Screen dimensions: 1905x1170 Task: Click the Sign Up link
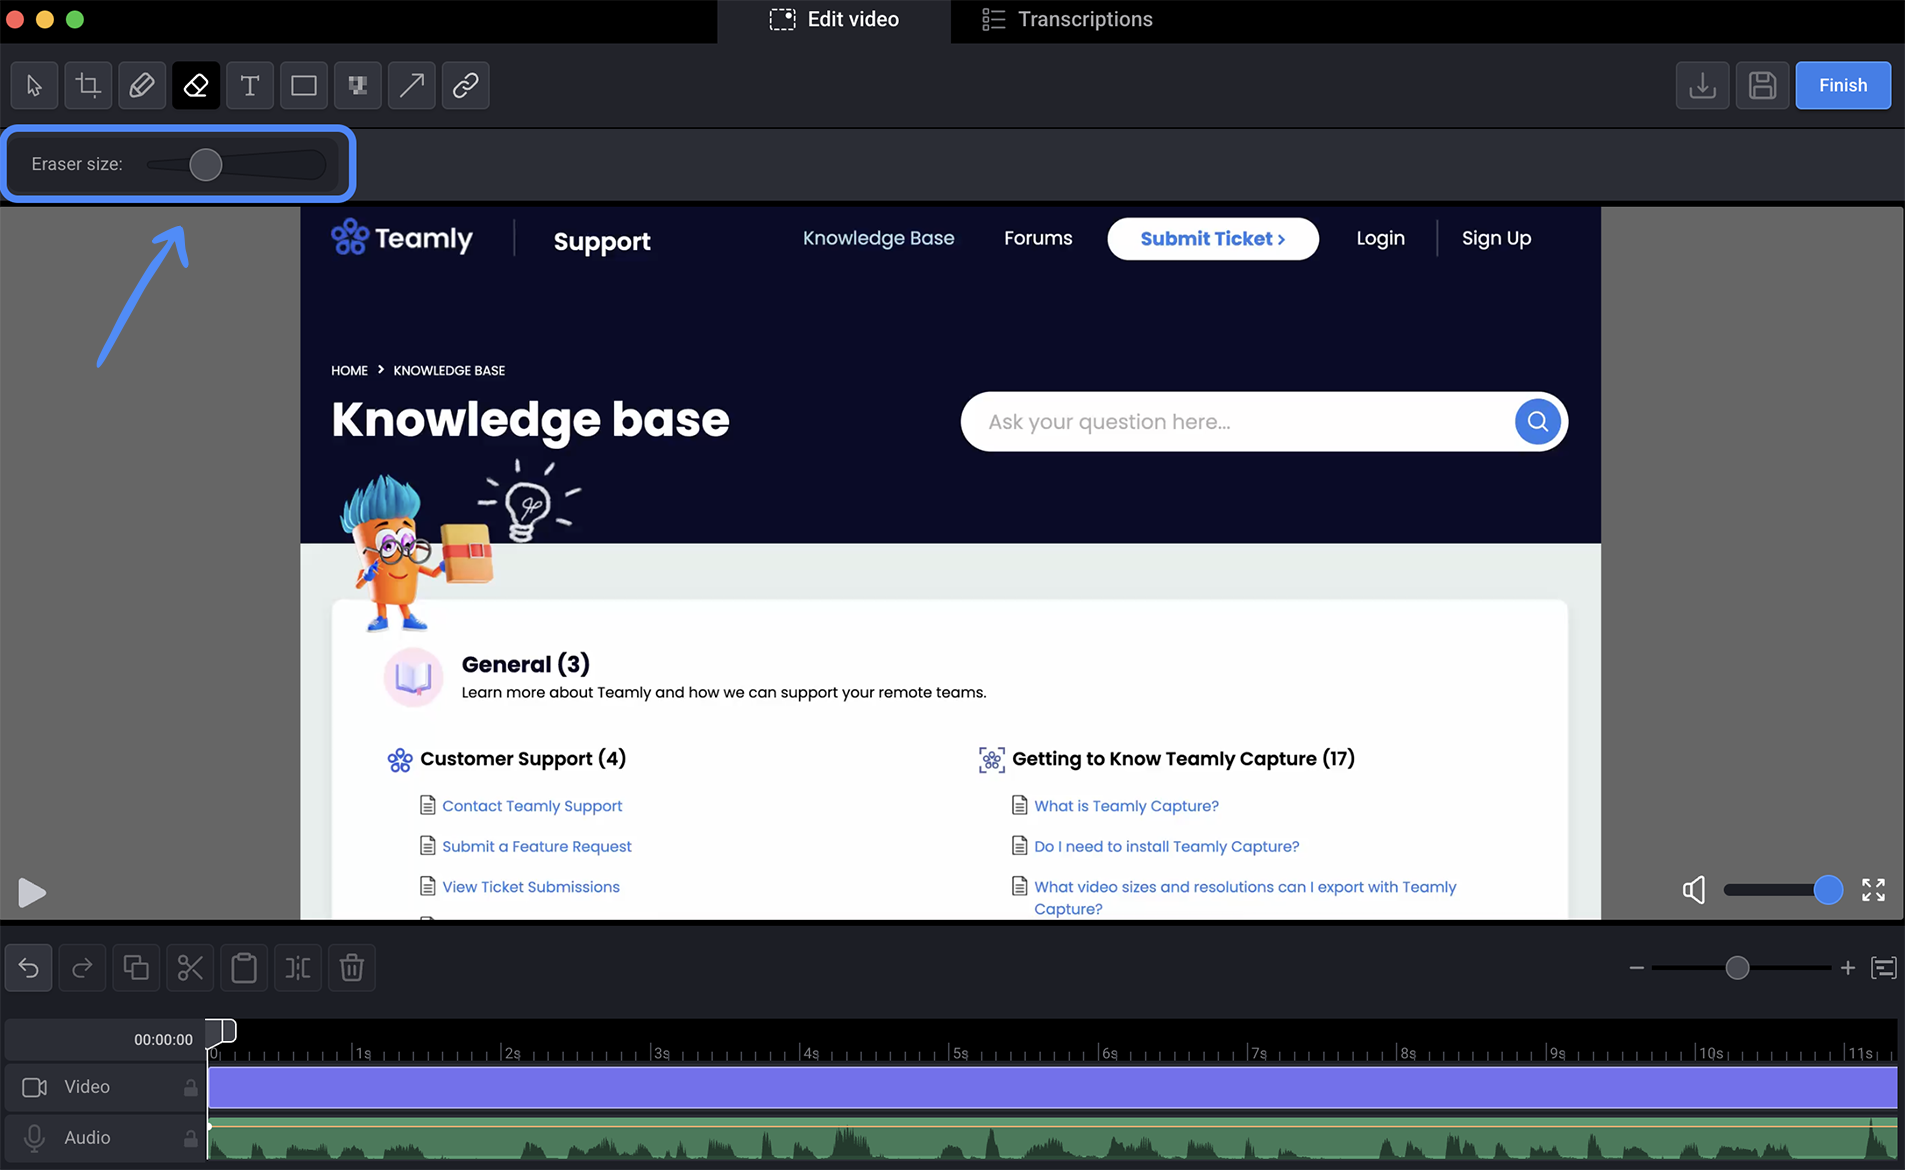tap(1496, 238)
